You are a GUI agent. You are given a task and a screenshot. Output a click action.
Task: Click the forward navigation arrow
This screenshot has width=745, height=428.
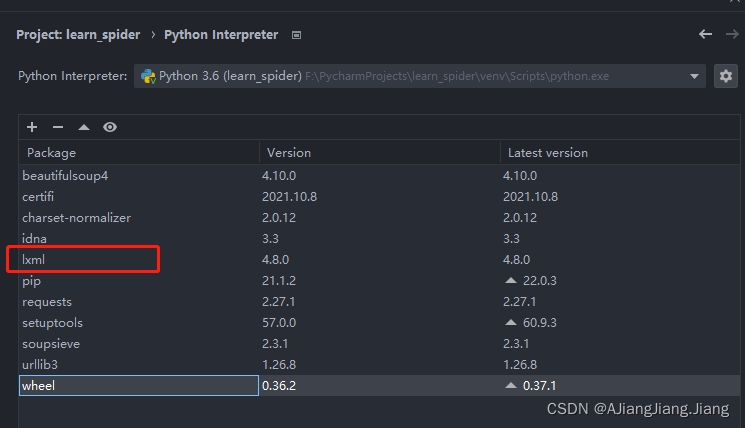[x=731, y=34]
